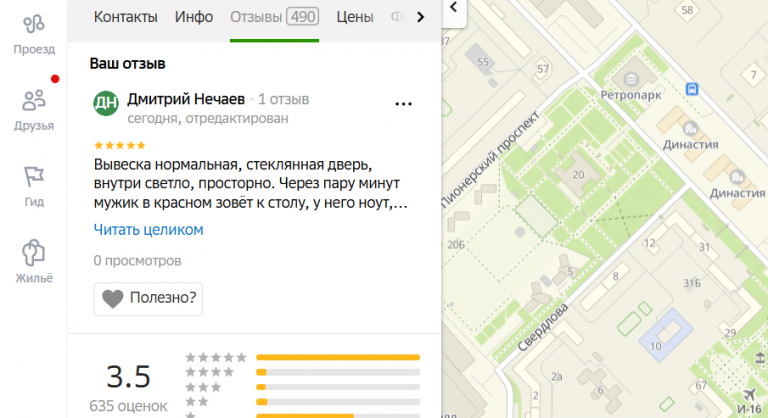The image size is (768, 418).
Task: Filter by five-star ratings bar
Action: [x=338, y=357]
